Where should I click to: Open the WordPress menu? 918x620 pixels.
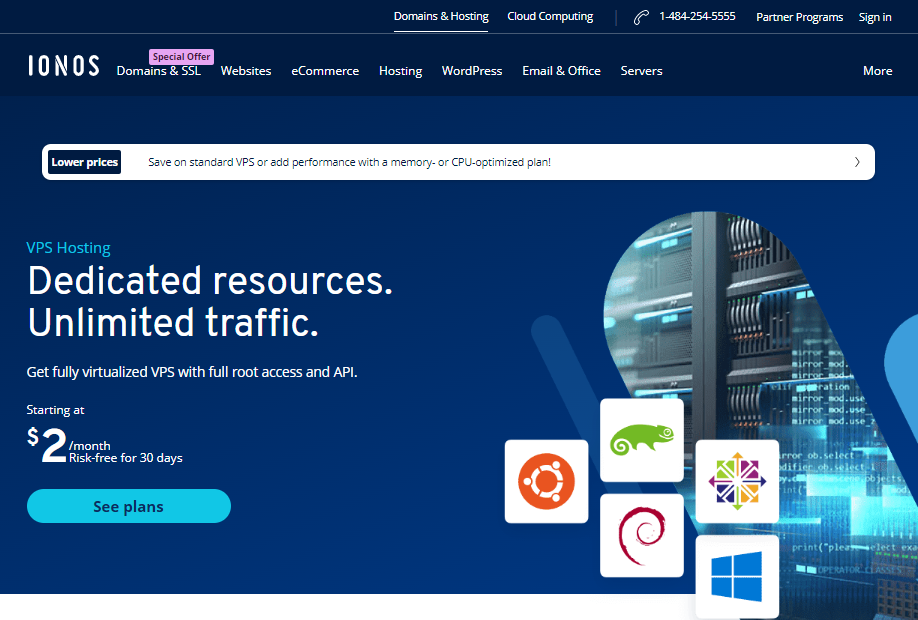(x=472, y=71)
